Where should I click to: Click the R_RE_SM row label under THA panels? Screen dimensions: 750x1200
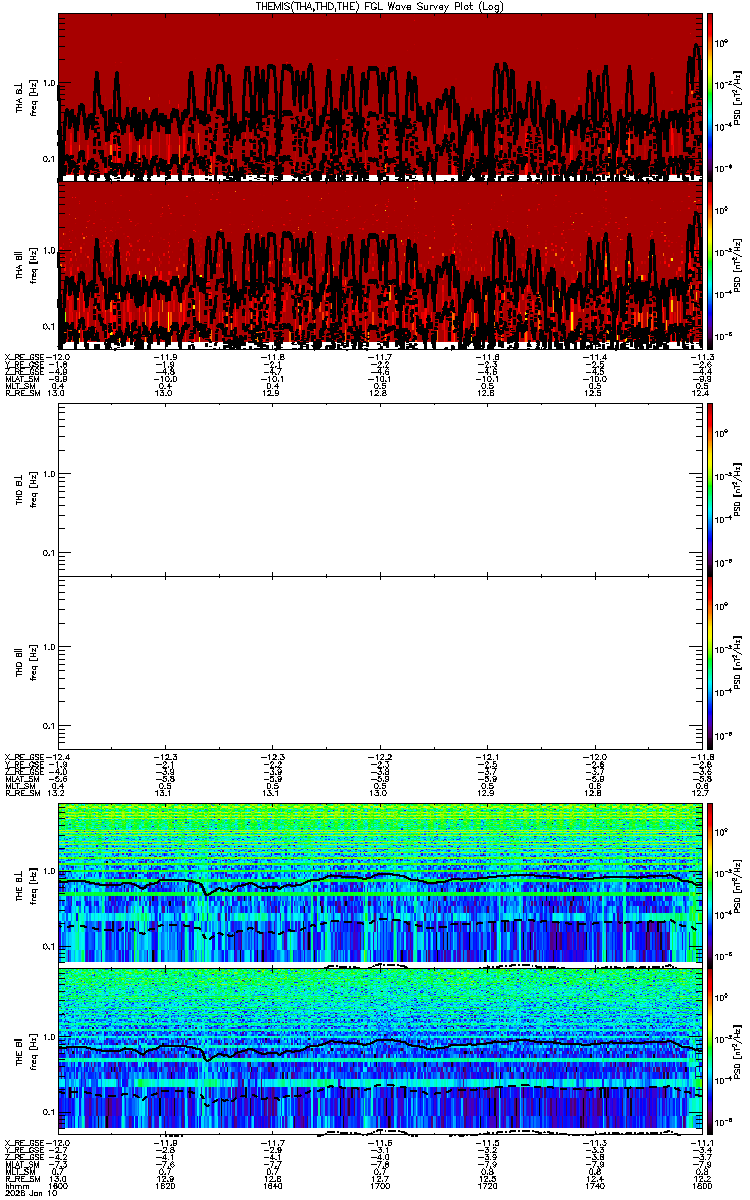coord(22,395)
